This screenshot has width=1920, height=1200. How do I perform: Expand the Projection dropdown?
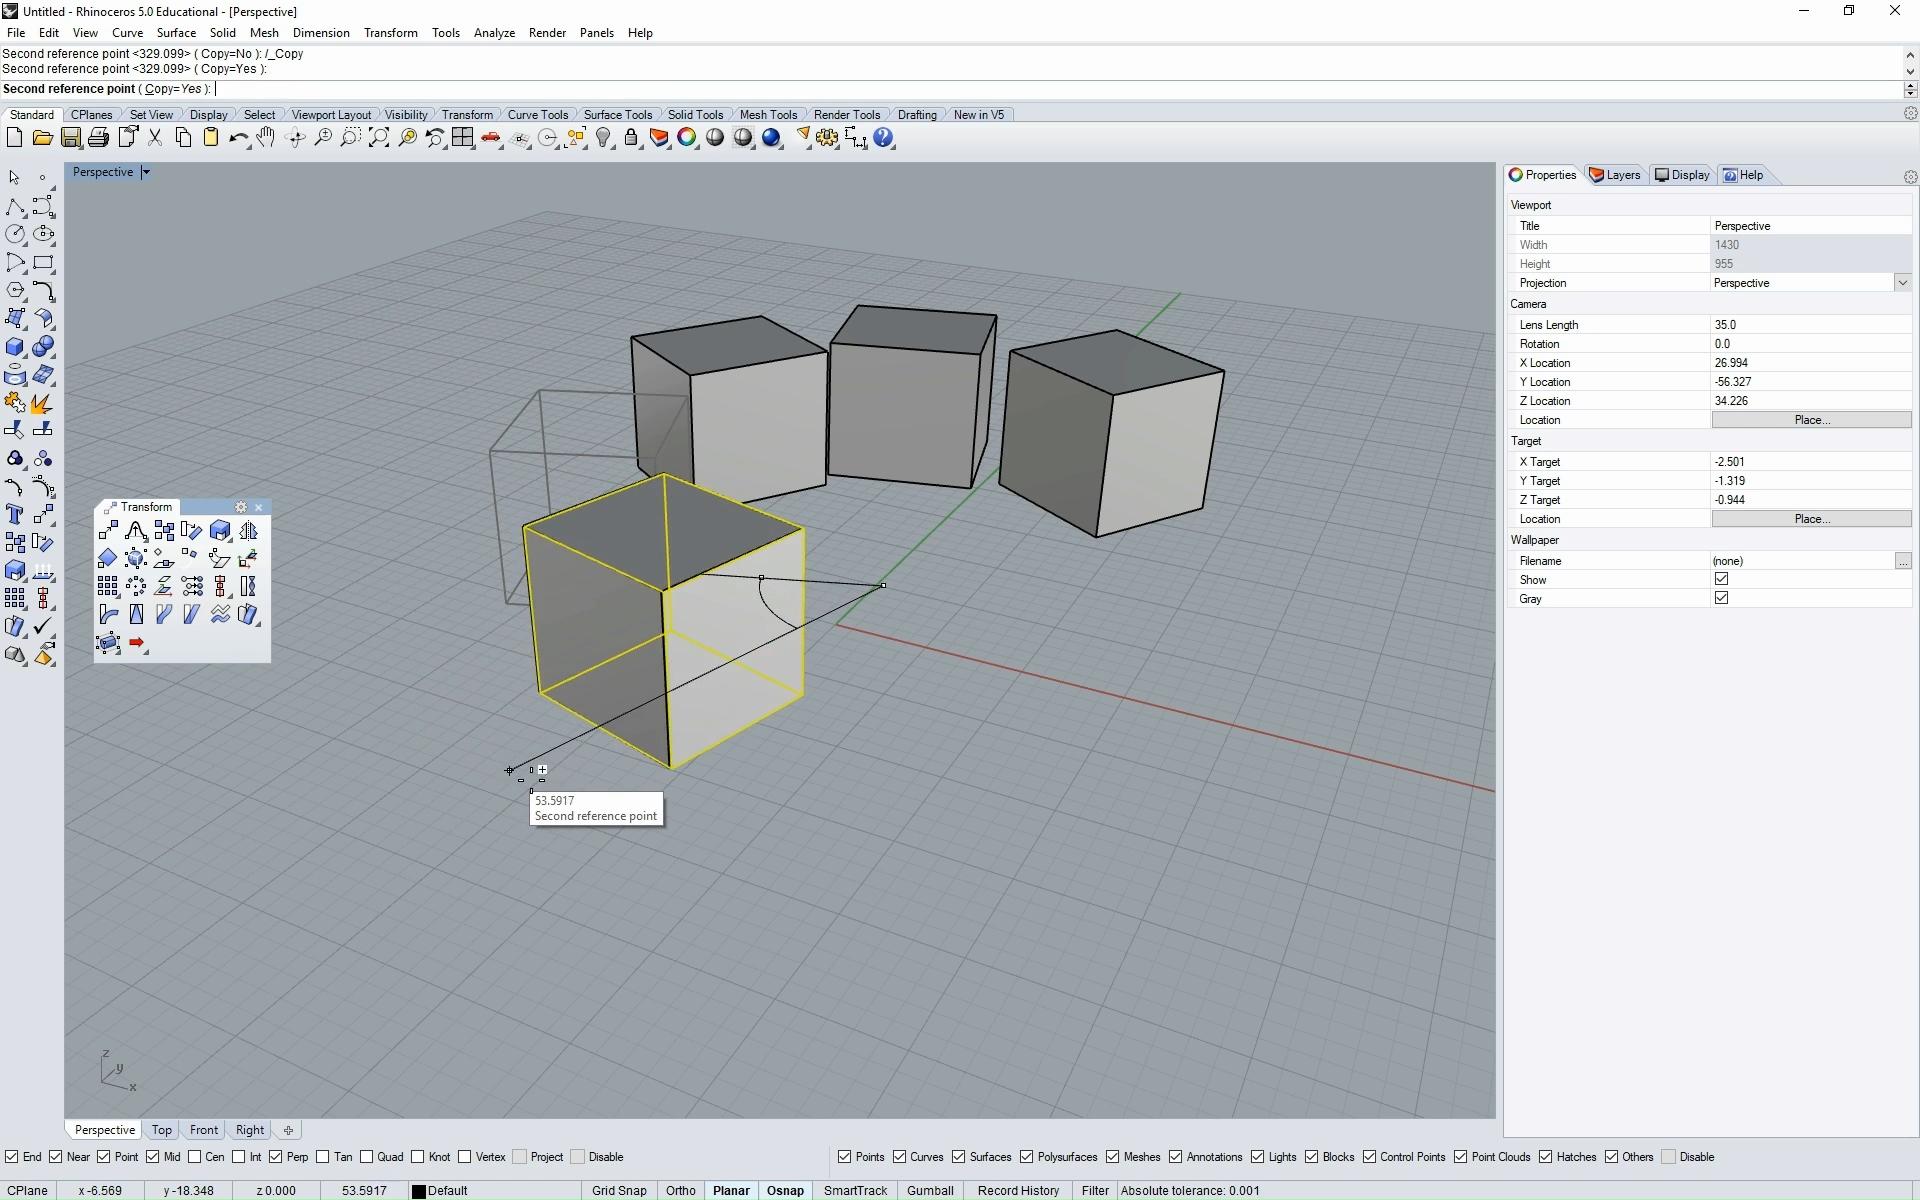(x=1902, y=283)
